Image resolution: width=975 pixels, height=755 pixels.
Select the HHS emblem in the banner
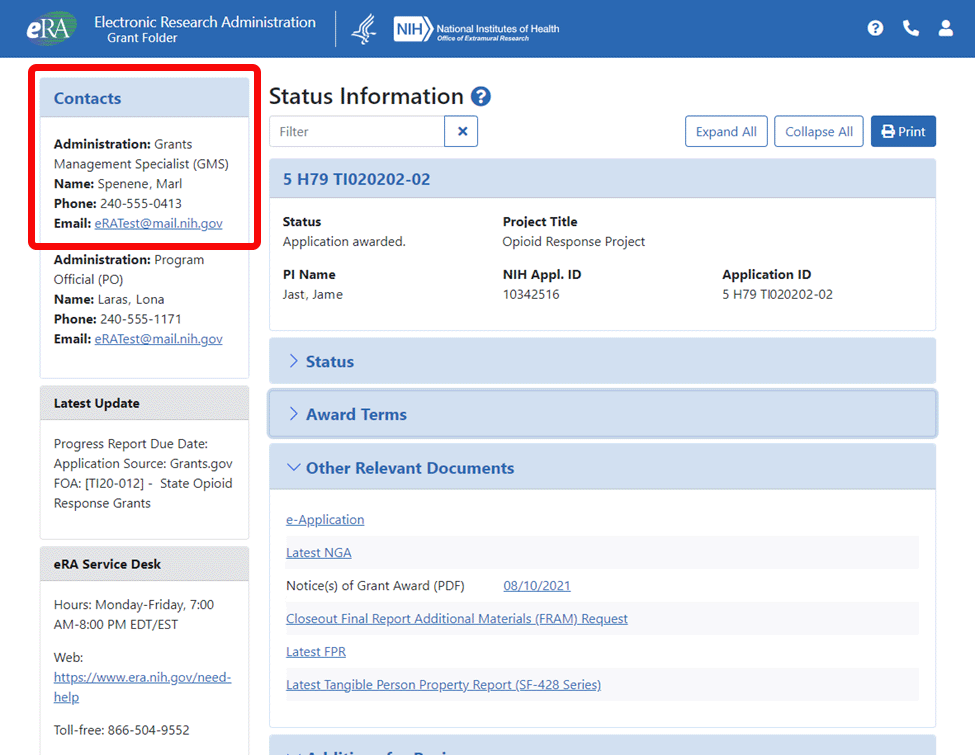[x=363, y=28]
